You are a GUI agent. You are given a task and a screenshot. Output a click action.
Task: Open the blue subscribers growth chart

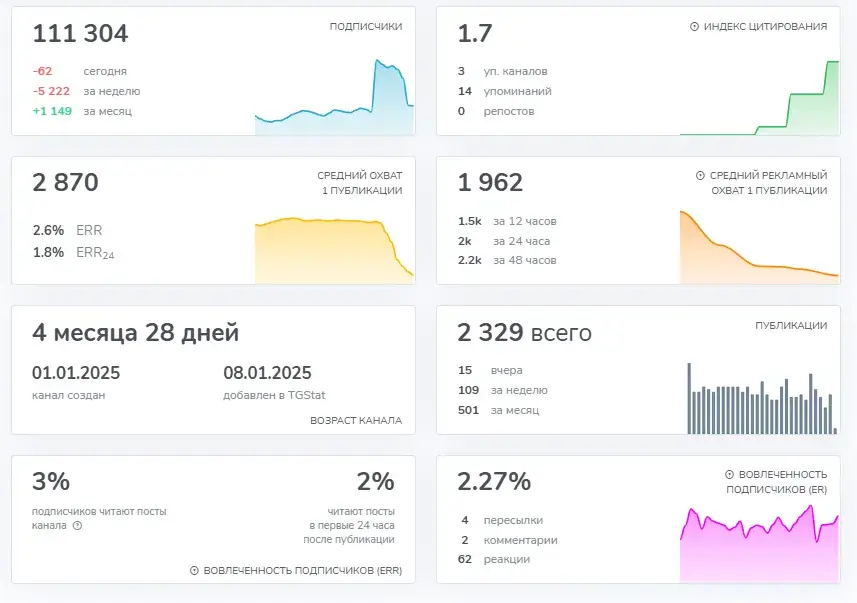click(334, 96)
